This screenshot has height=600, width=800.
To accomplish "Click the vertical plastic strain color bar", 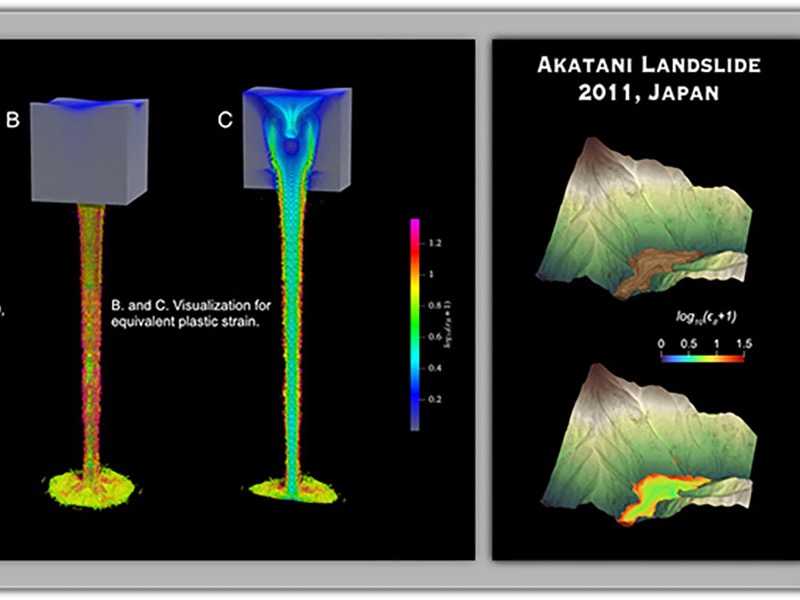I will pyautogui.click(x=415, y=324).
